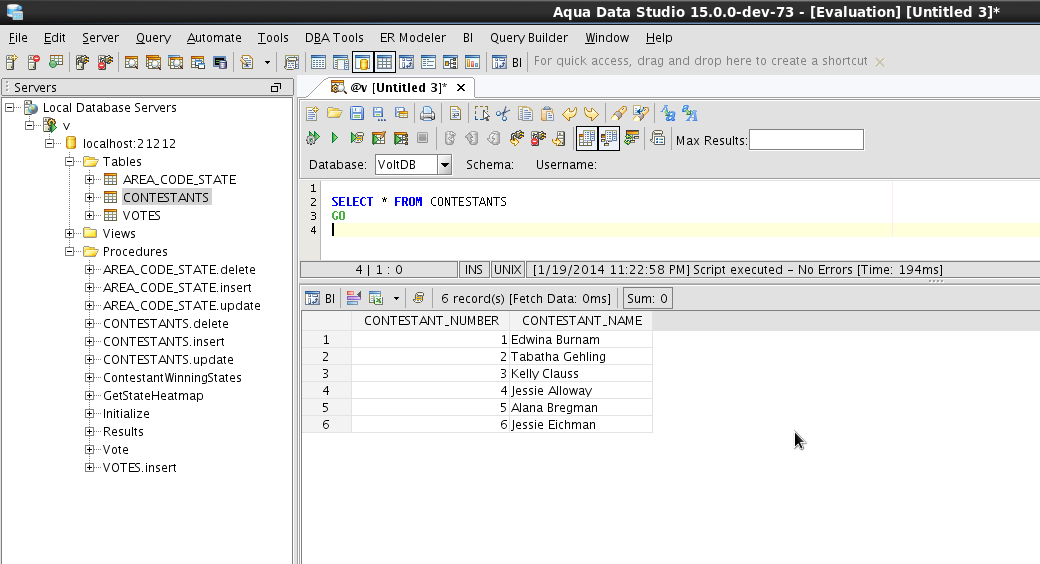Open the DBA Tools menu

pyautogui.click(x=334, y=38)
